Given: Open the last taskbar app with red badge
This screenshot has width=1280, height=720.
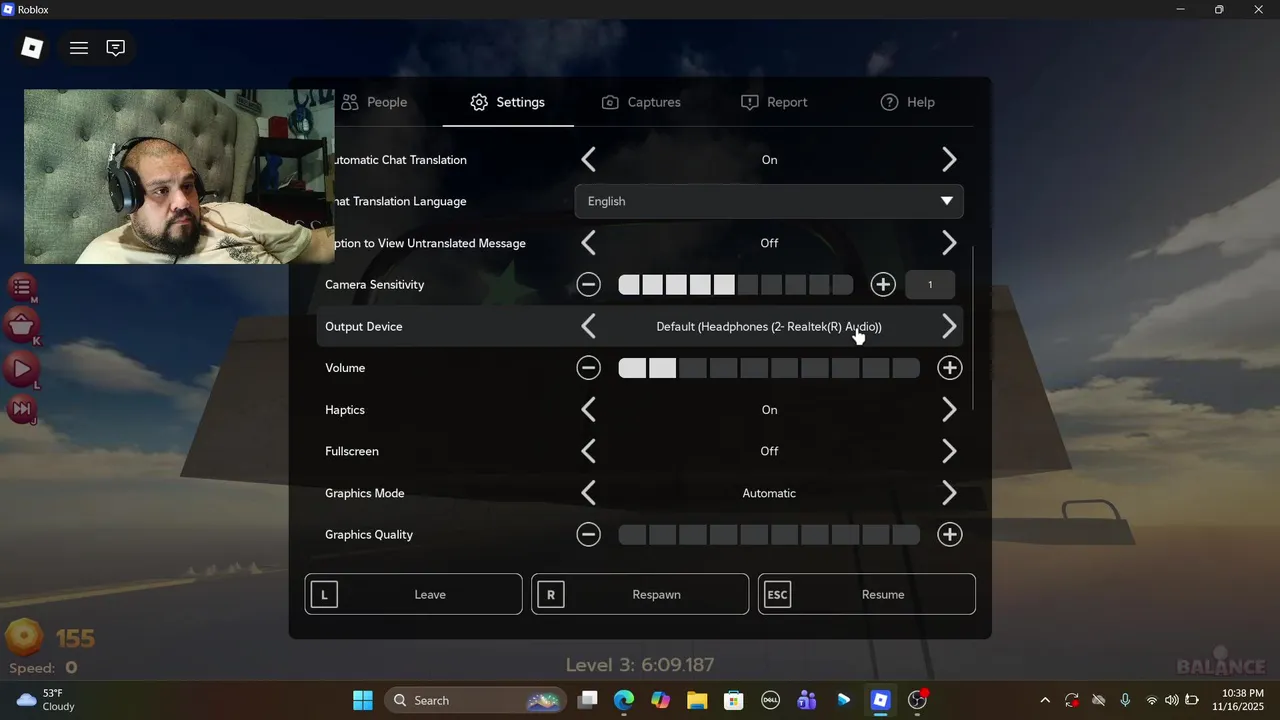Looking at the screenshot, I should [918, 700].
